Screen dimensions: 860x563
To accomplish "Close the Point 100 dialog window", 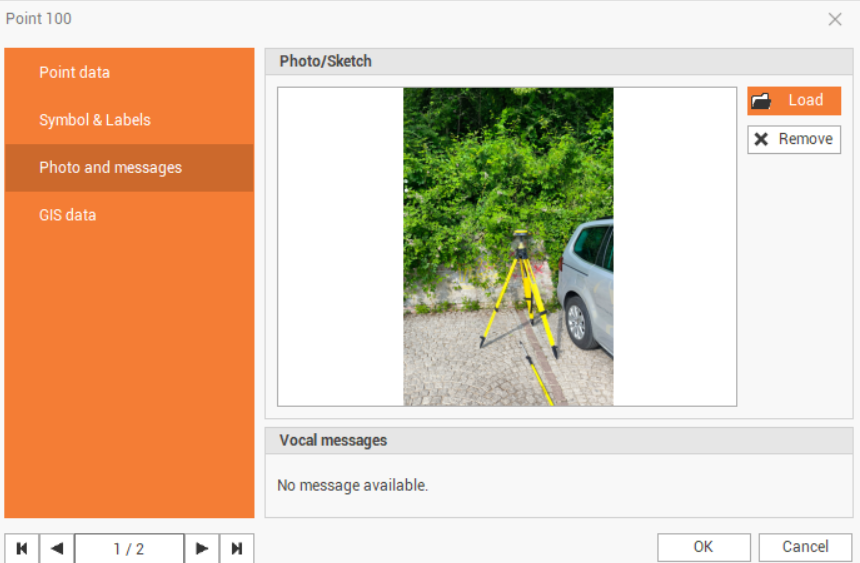I will (835, 19).
